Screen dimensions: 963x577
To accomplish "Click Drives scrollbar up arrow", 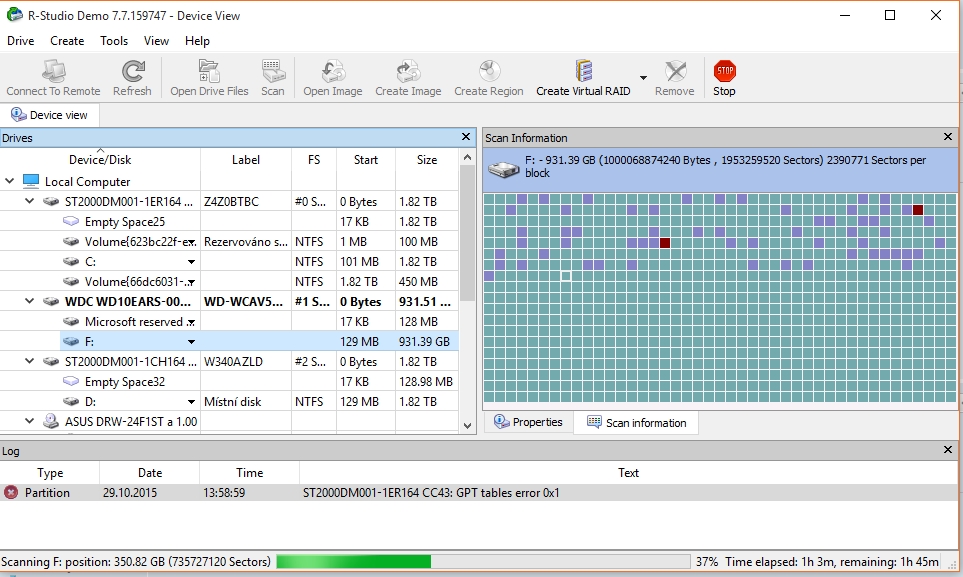I will (467, 157).
